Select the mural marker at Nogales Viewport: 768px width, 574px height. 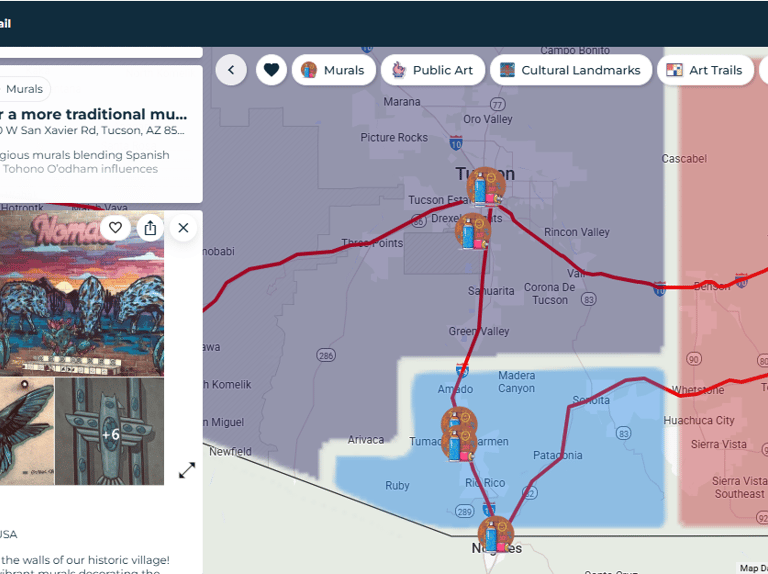496,535
